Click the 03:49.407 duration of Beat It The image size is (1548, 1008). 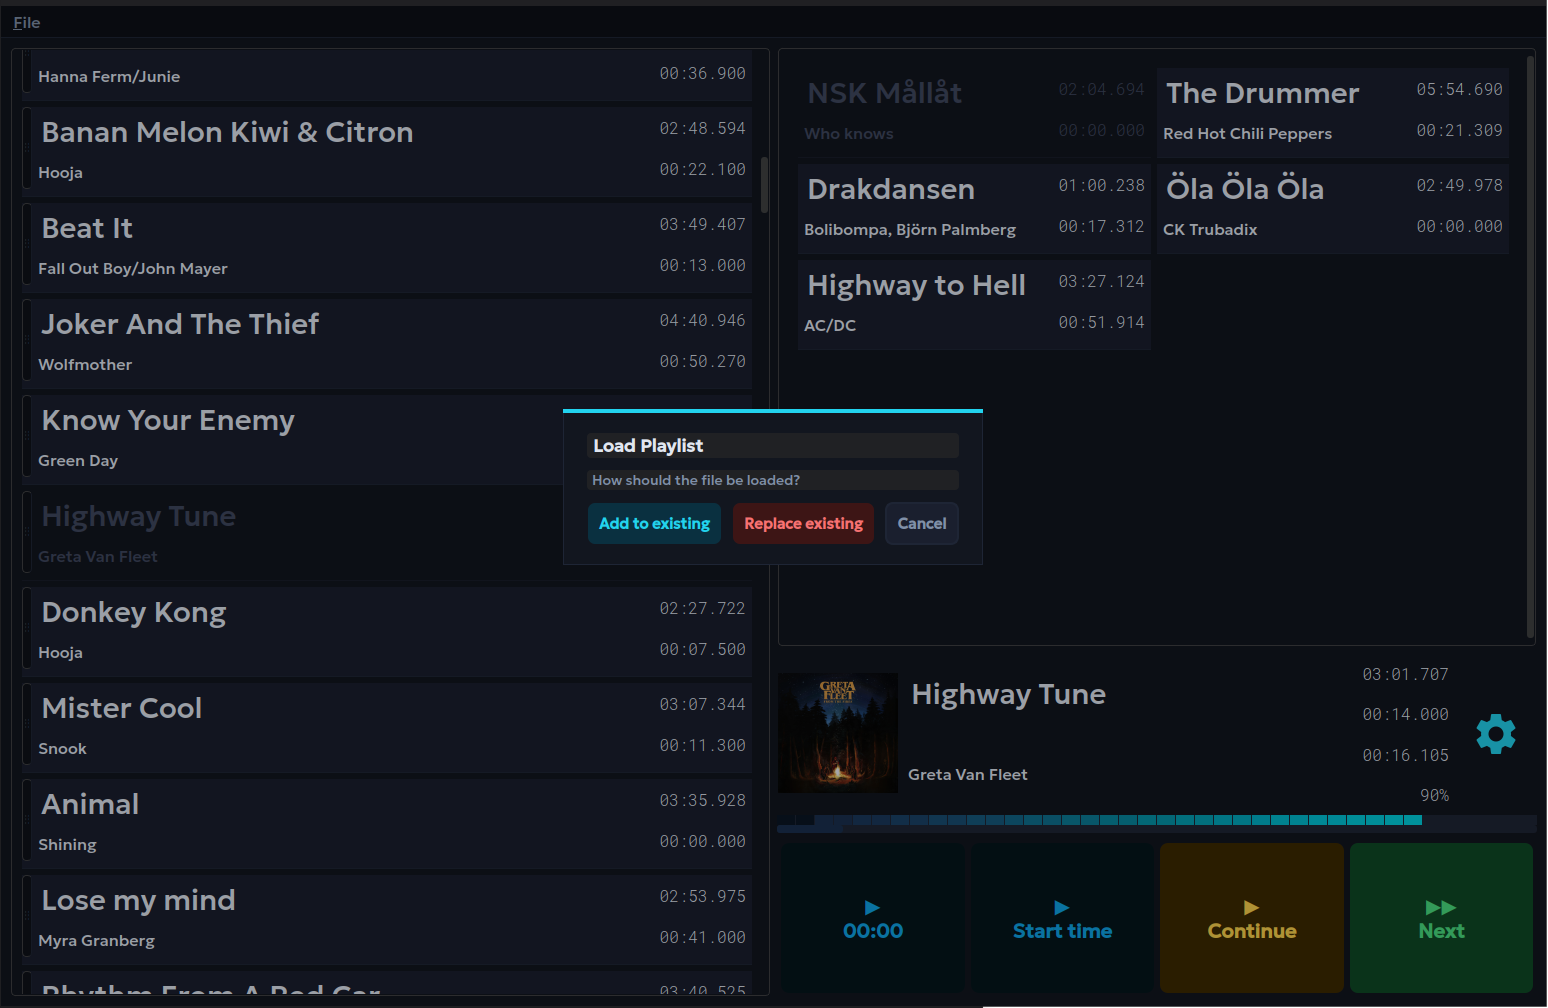pos(702,224)
